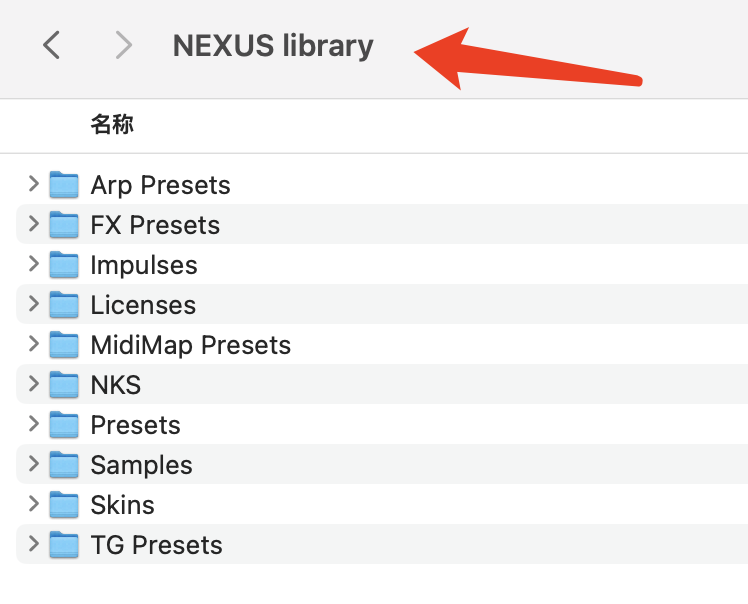The height and width of the screenshot is (604, 748).
Task: Click the Impulses folder name
Action: click(144, 265)
